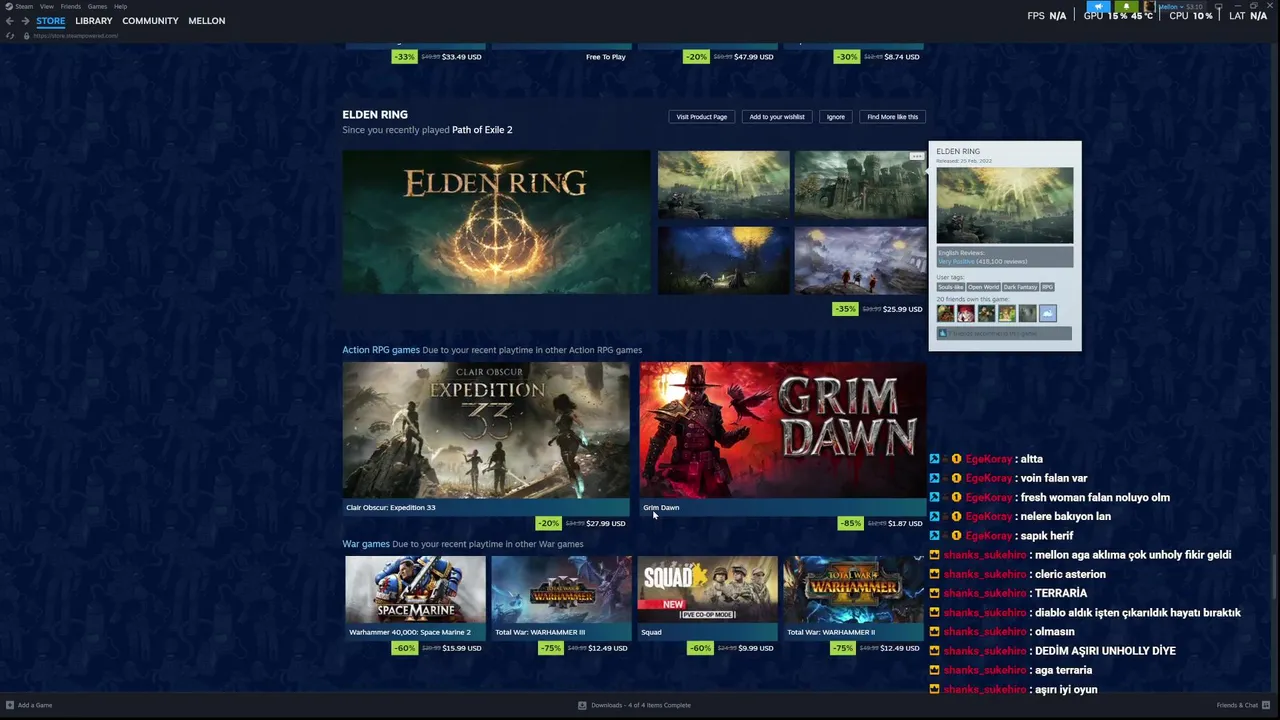Open the MELLON profile tab
The image size is (1280, 720).
[207, 21]
